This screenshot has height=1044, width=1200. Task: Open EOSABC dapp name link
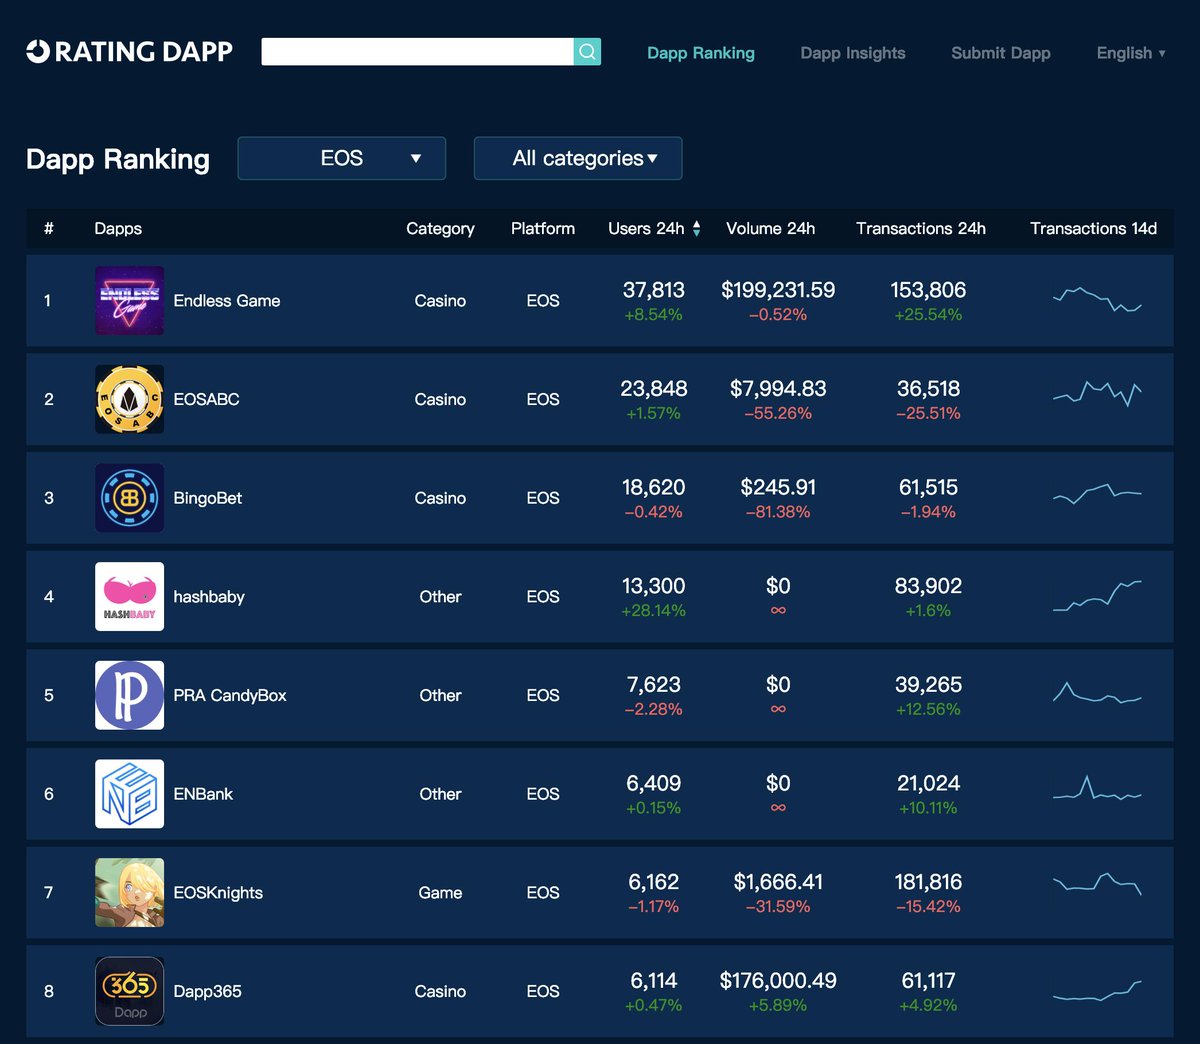click(206, 399)
